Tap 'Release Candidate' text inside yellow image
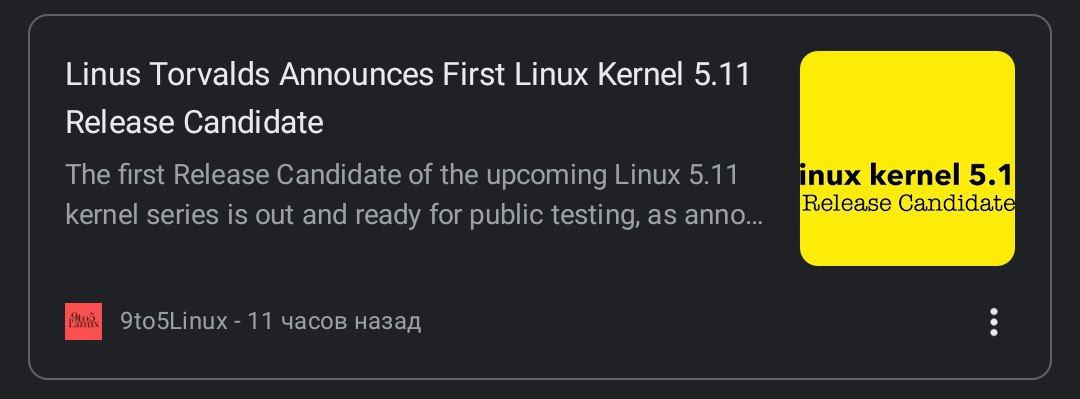The image size is (1080, 399). 908,203
